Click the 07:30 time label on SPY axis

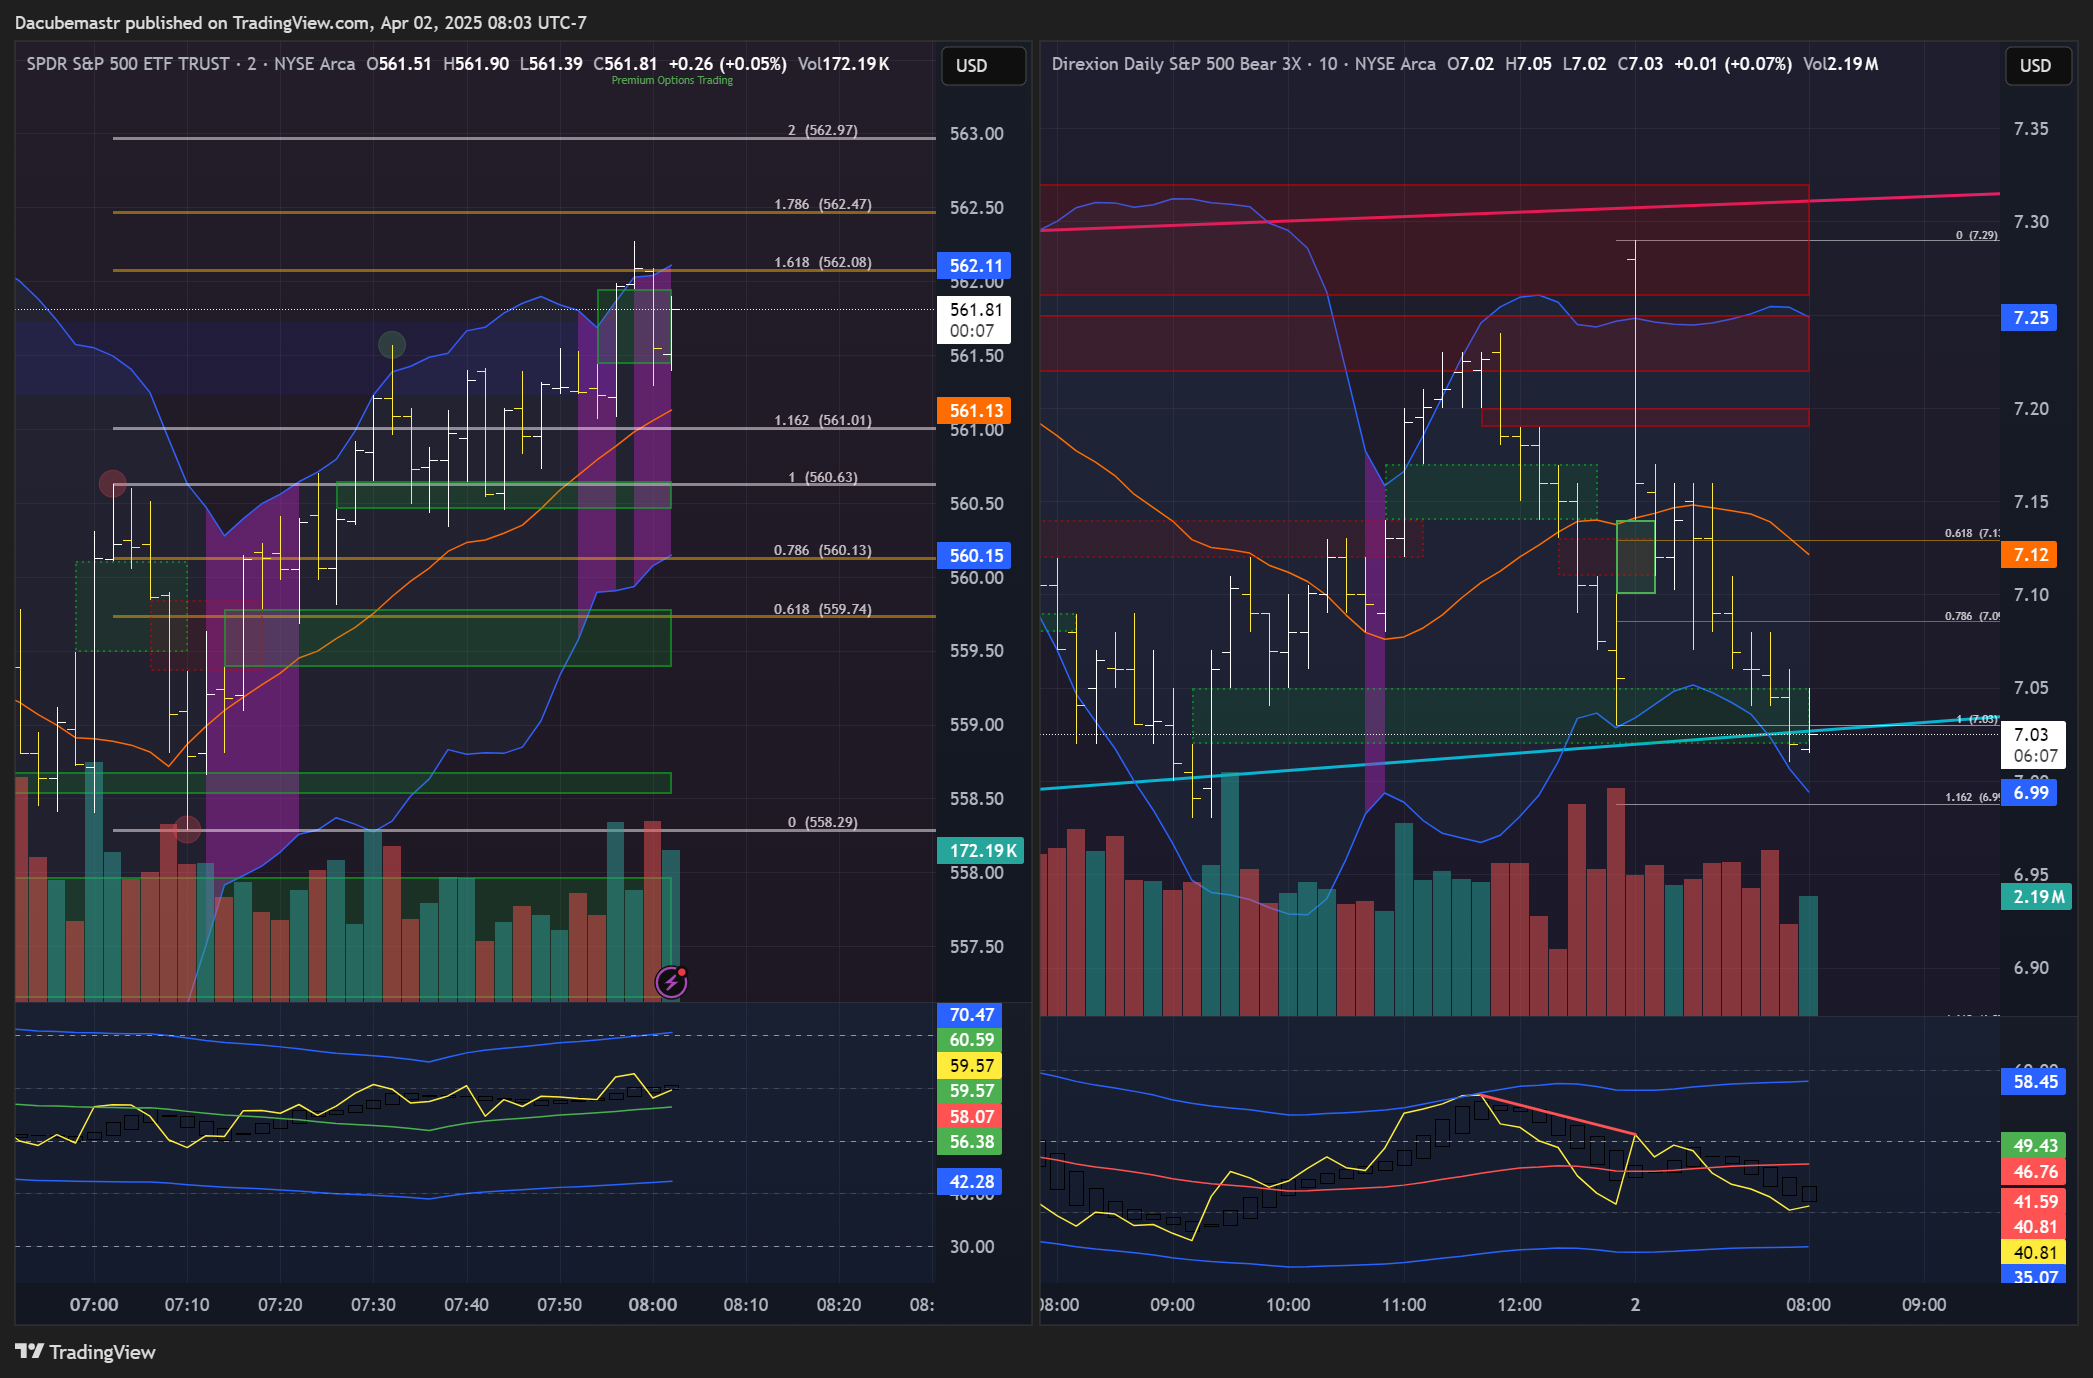[x=373, y=1304]
